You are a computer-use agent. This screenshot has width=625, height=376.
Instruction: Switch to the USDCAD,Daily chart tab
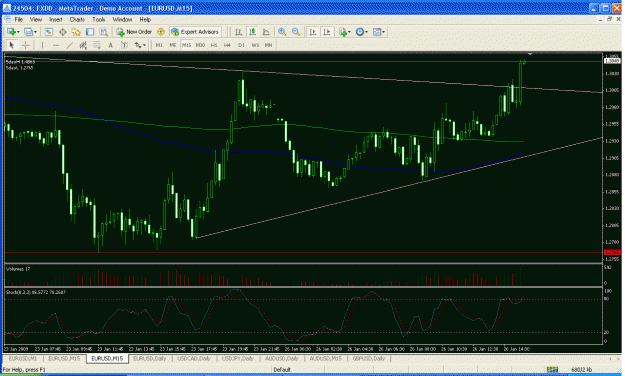tap(194, 359)
